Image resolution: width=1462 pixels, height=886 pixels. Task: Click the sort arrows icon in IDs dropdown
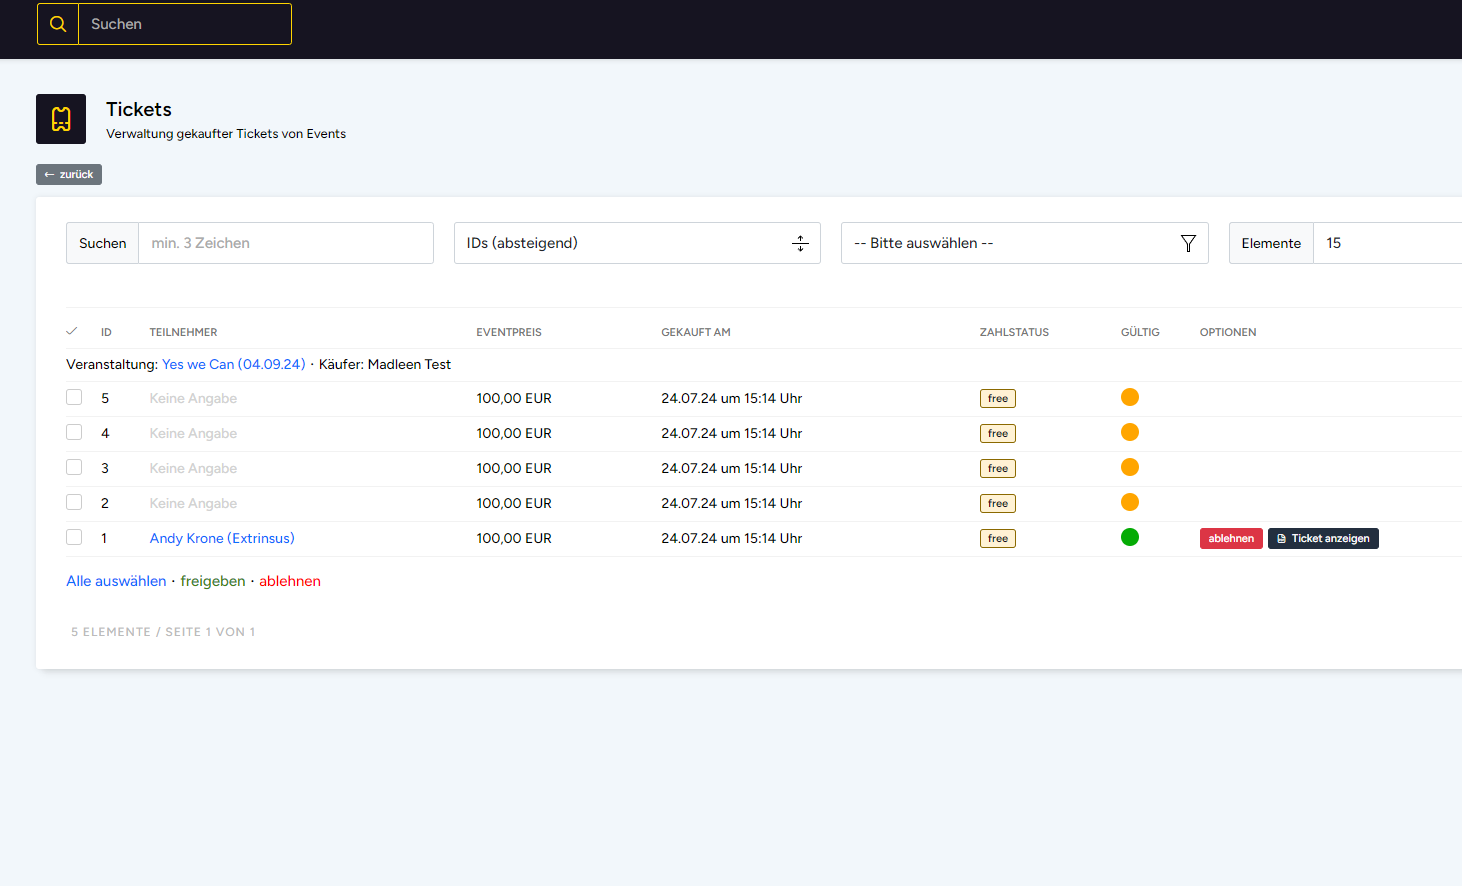(x=800, y=243)
